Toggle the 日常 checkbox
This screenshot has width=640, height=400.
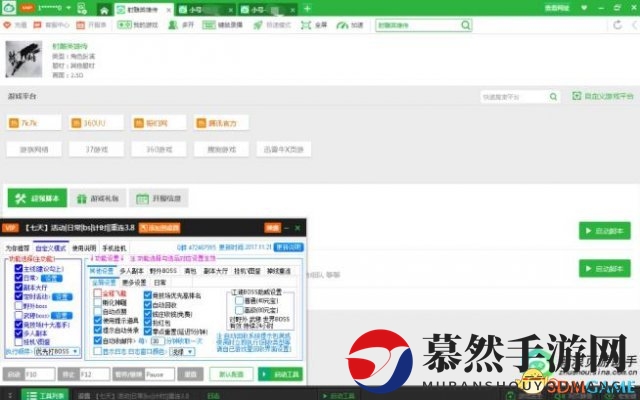point(18,278)
